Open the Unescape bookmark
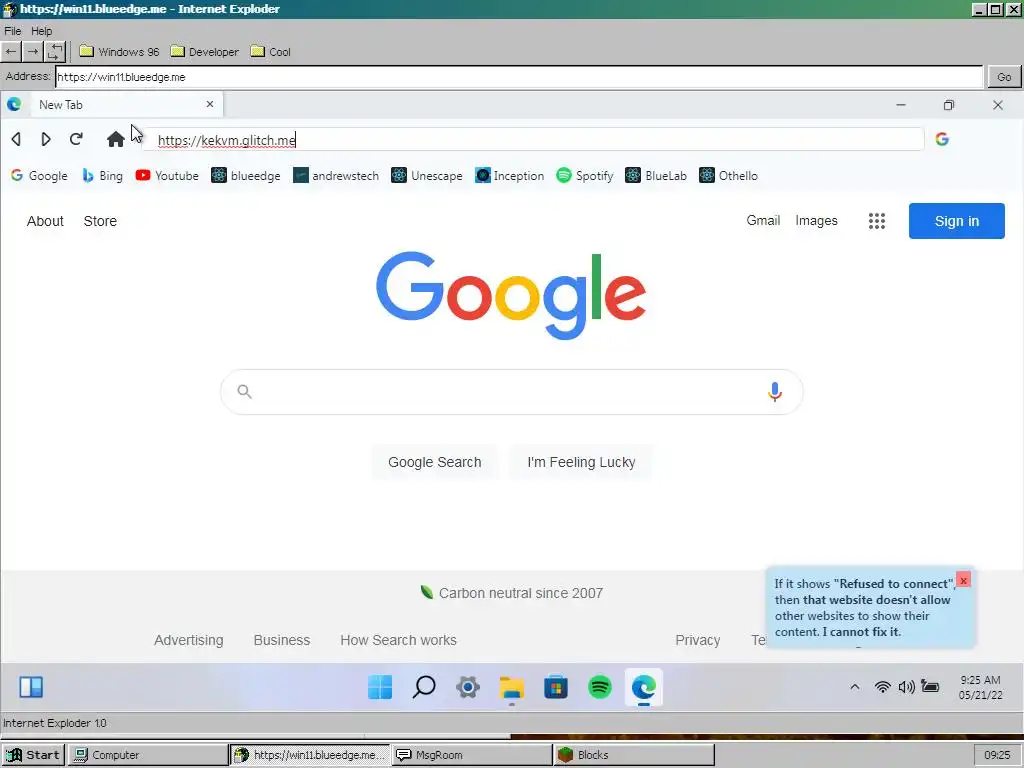1024x768 pixels. tap(426, 176)
